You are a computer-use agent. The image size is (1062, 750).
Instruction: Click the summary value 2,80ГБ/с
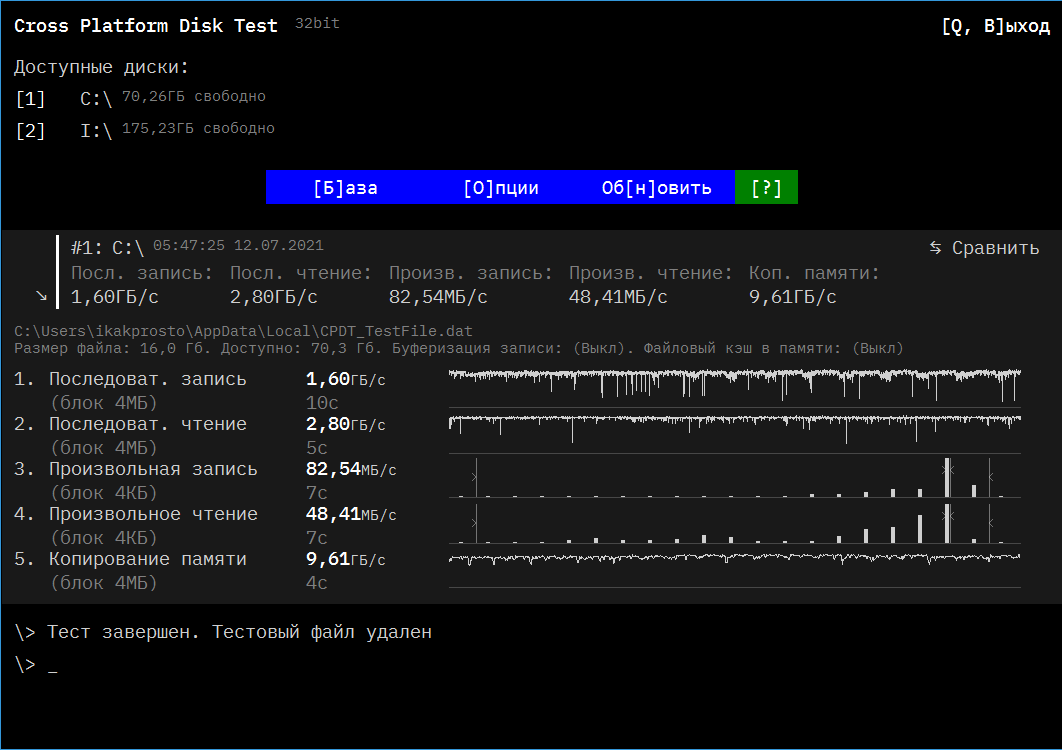274,297
